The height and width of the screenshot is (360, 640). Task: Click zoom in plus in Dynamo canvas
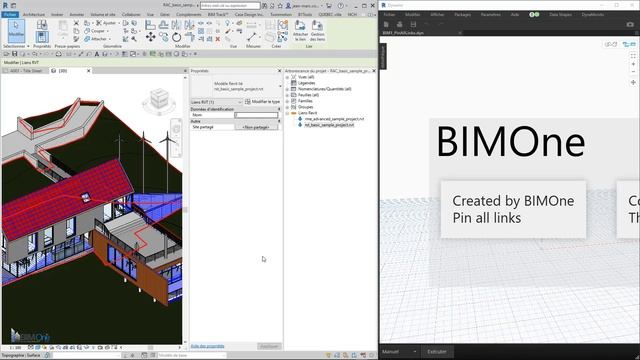click(x=633, y=64)
